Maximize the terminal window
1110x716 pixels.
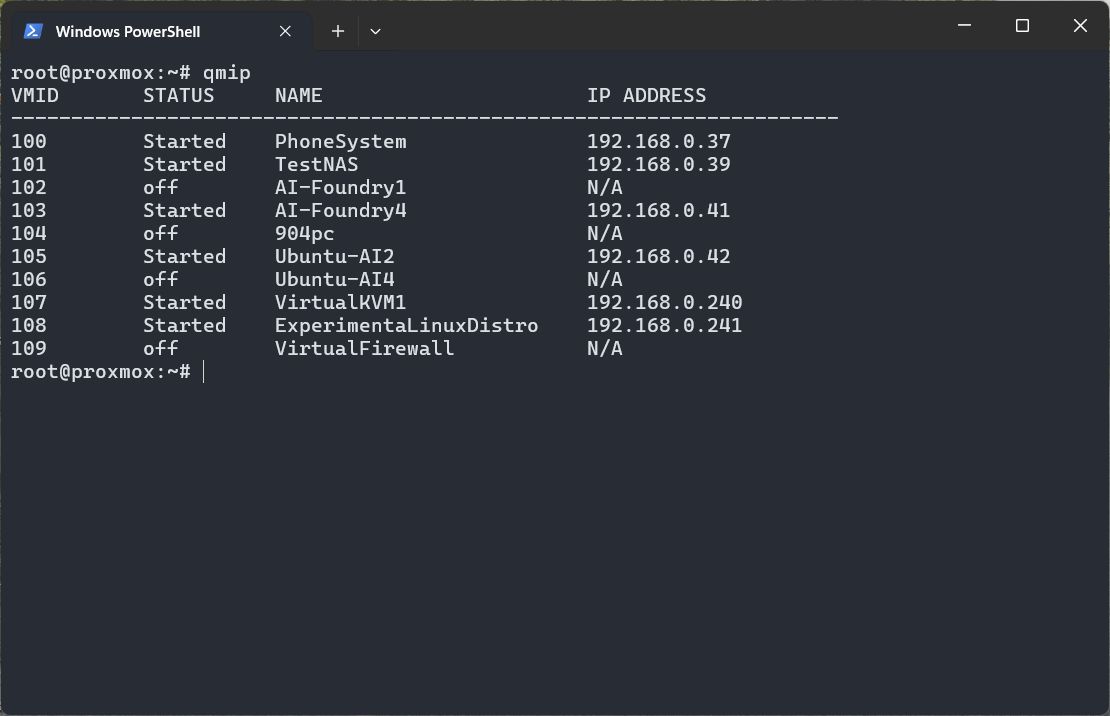[1022, 25]
